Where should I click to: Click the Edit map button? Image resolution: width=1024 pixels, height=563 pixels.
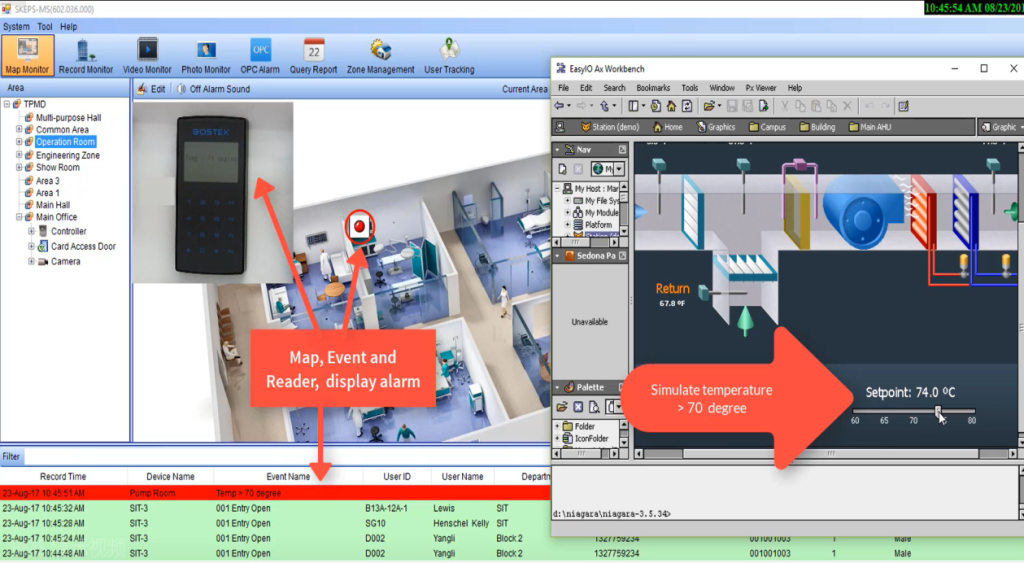click(151, 89)
